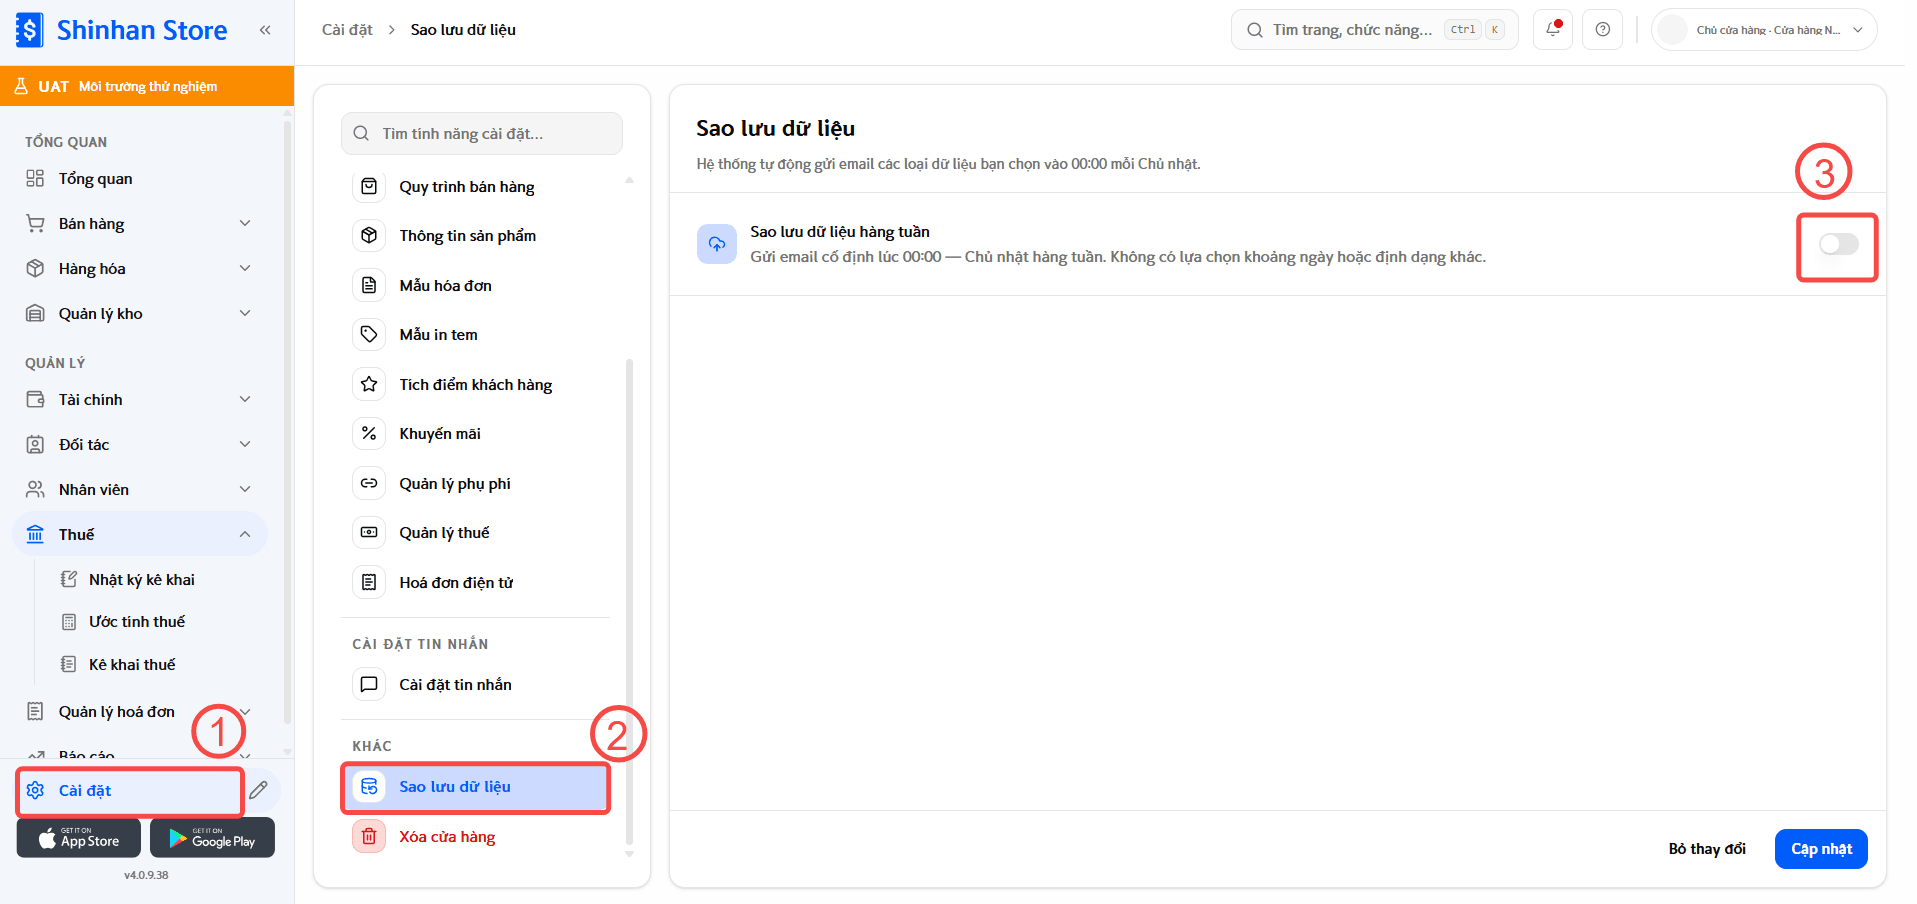Enable the weekly data backup toggle

pyautogui.click(x=1838, y=244)
